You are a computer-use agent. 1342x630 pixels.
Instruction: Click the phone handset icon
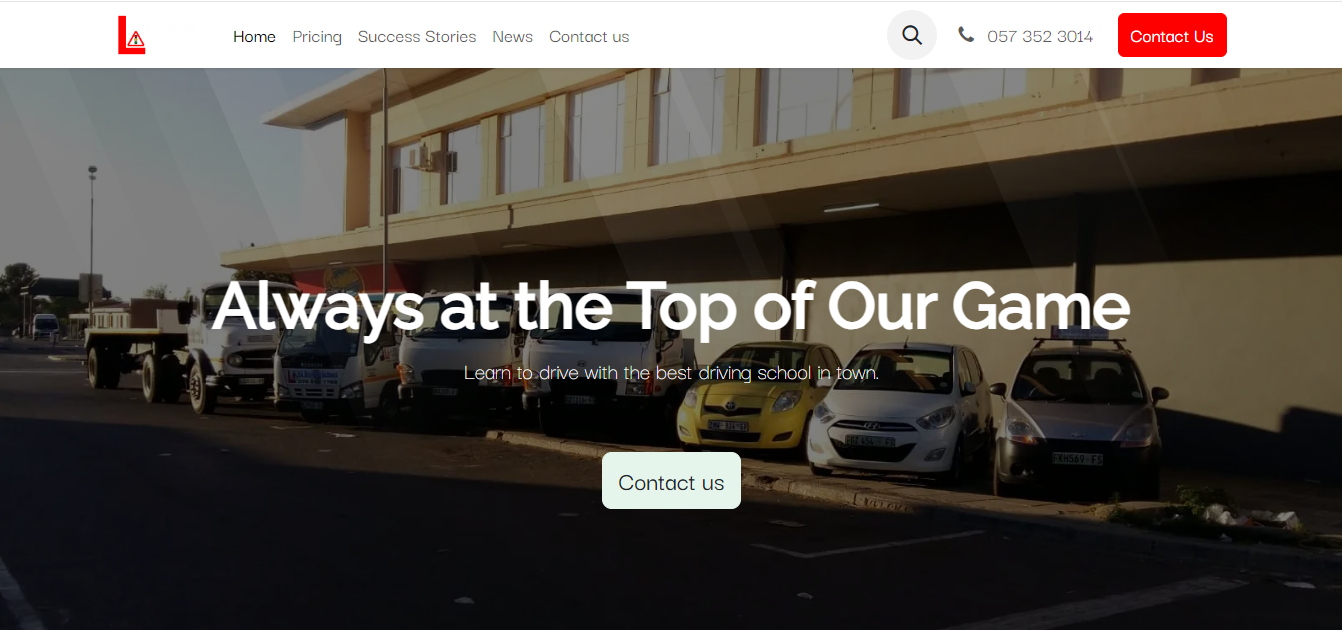[965, 35]
